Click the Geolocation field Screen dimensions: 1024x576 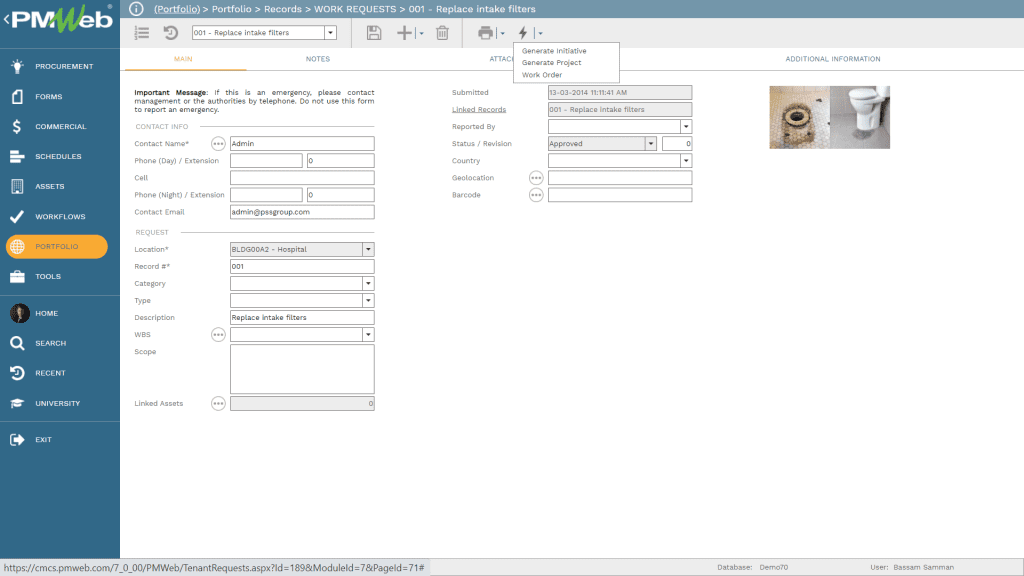pyautogui.click(x=620, y=178)
